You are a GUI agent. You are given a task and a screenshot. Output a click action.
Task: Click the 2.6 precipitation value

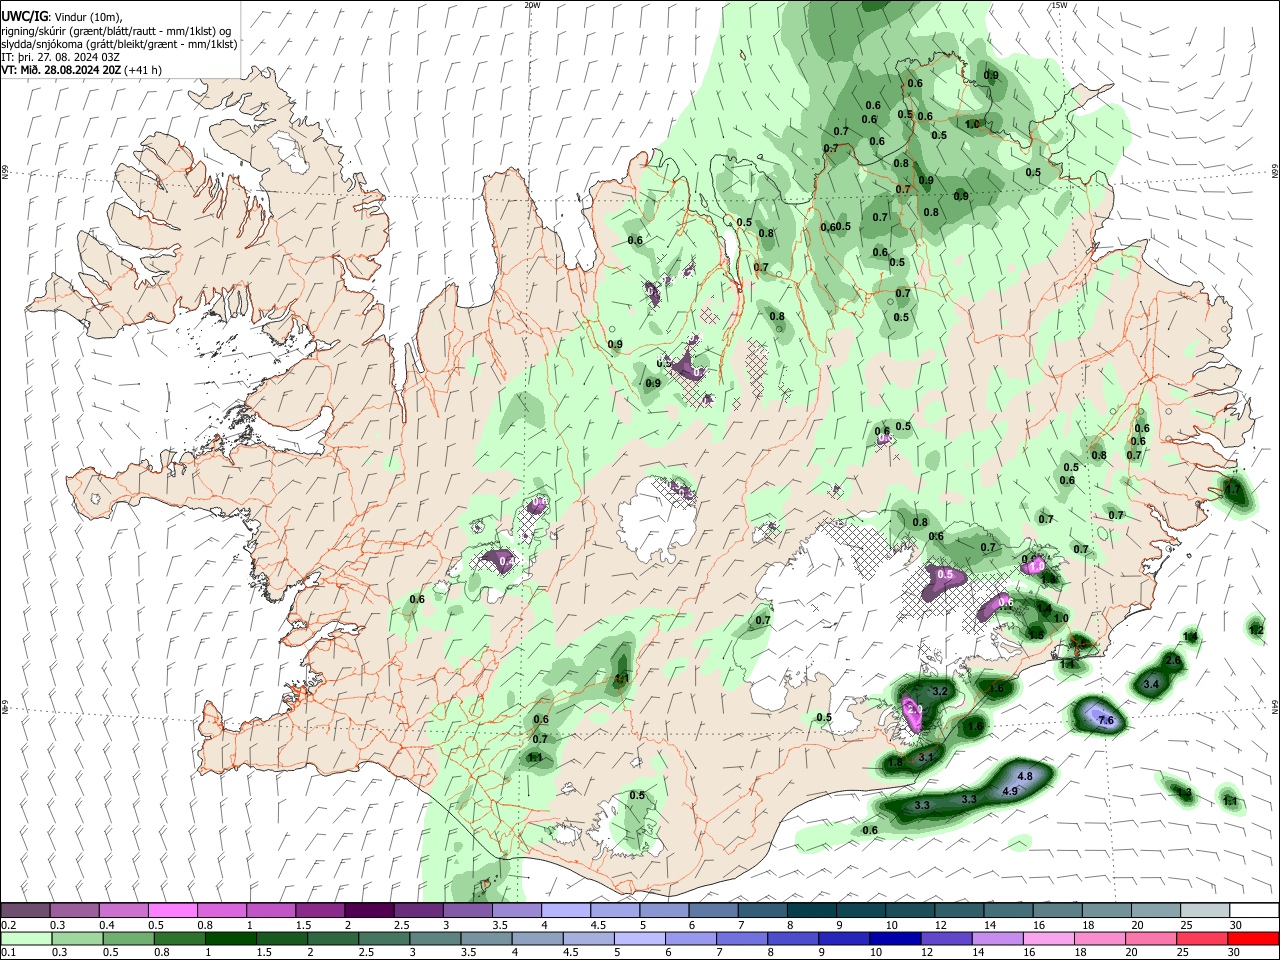point(1174,661)
